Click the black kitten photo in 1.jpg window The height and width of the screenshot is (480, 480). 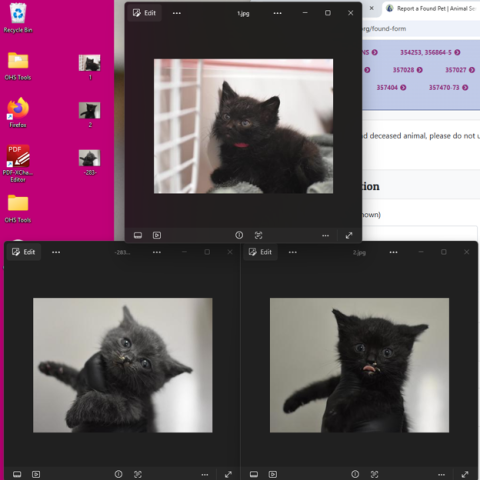point(243,126)
